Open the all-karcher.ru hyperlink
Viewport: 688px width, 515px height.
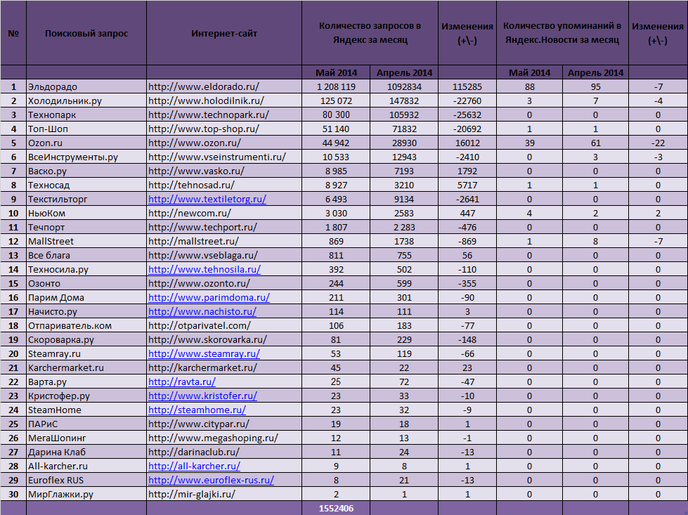194,466
